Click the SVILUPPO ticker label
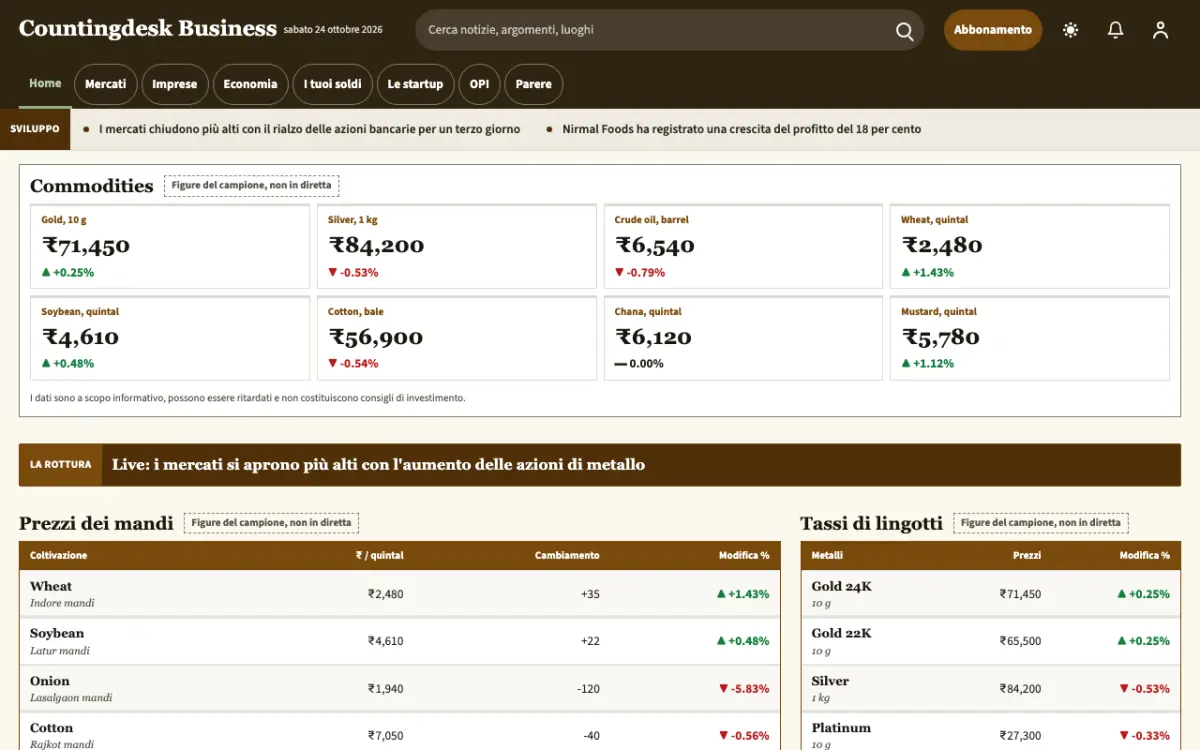 tap(35, 129)
